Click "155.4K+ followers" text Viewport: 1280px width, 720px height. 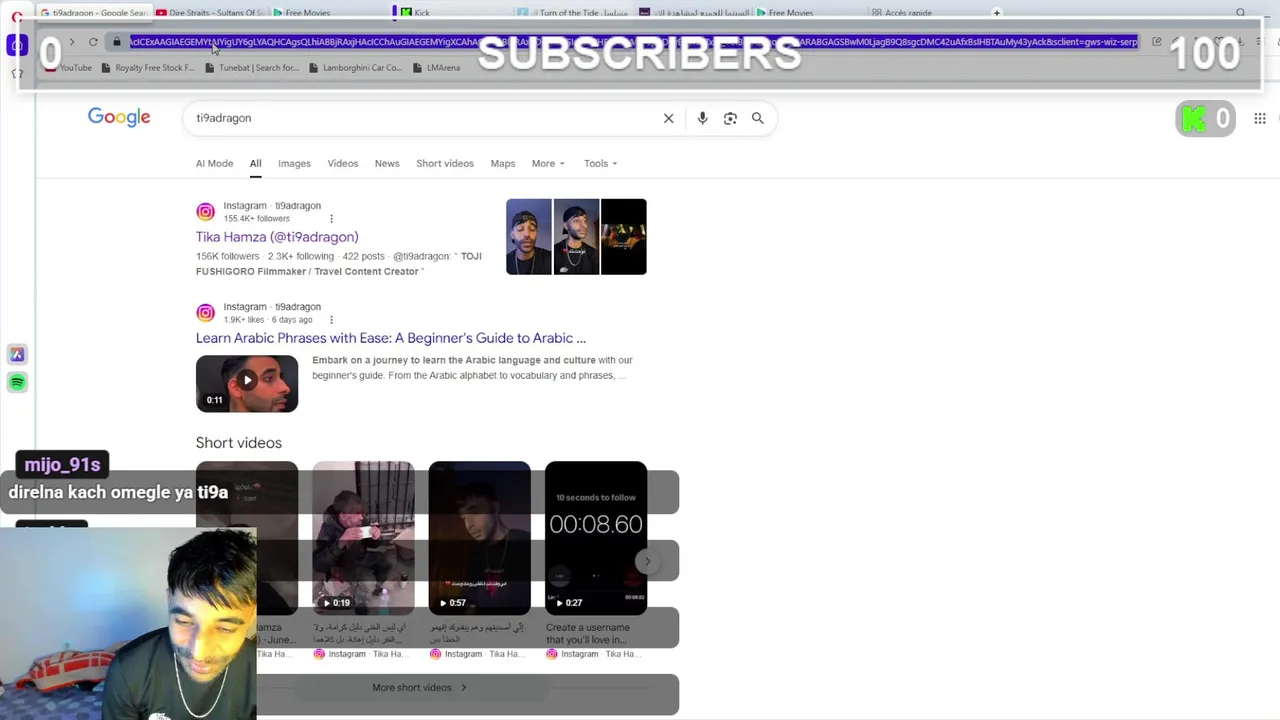[257, 219]
